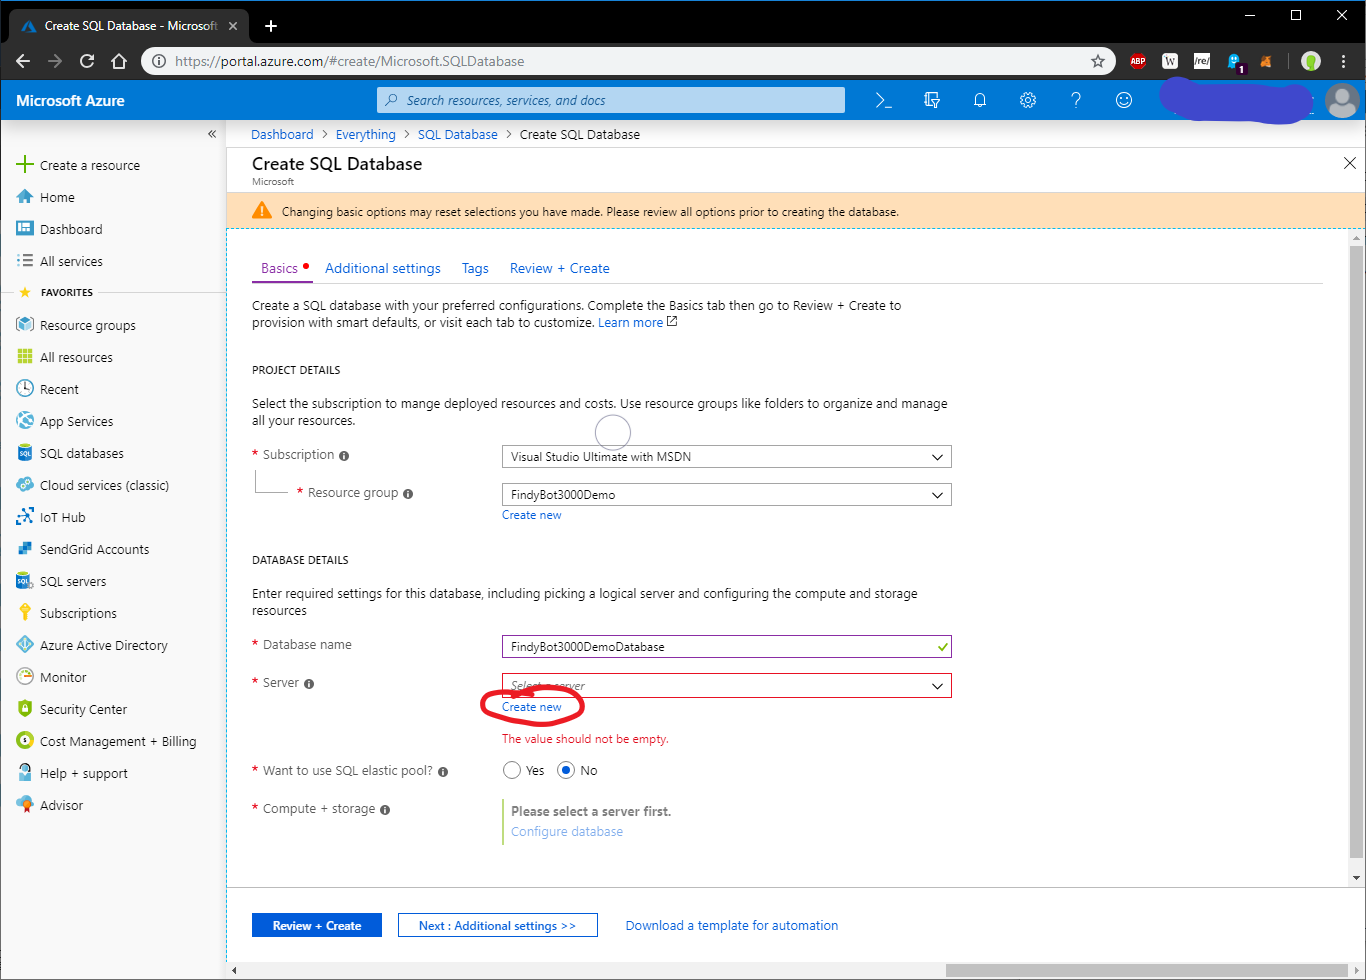Click the SendGrid Accounts icon
The width and height of the screenshot is (1366, 980).
pyautogui.click(x=25, y=549)
